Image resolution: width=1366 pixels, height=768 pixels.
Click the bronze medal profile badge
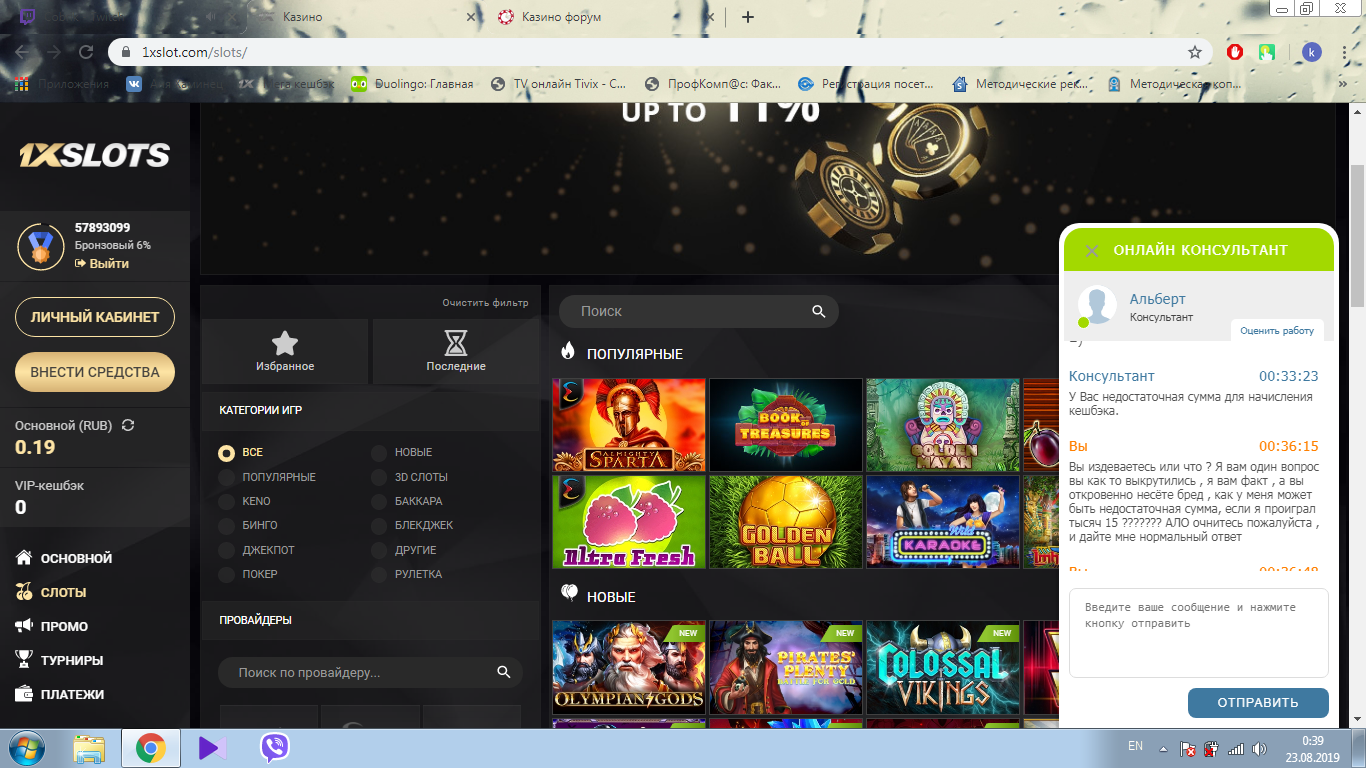click(40, 247)
